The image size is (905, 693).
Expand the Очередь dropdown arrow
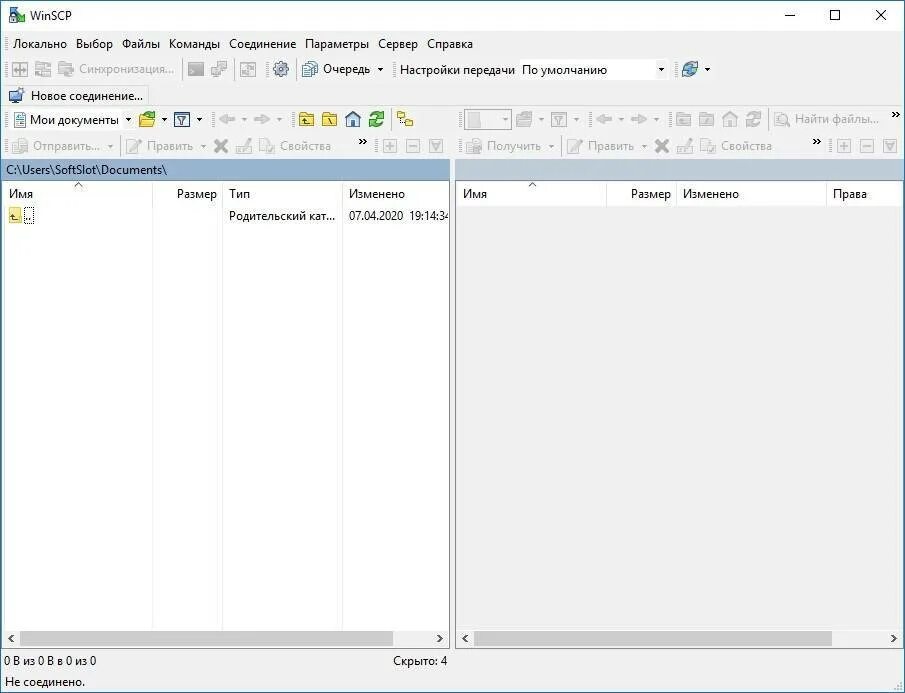click(380, 69)
